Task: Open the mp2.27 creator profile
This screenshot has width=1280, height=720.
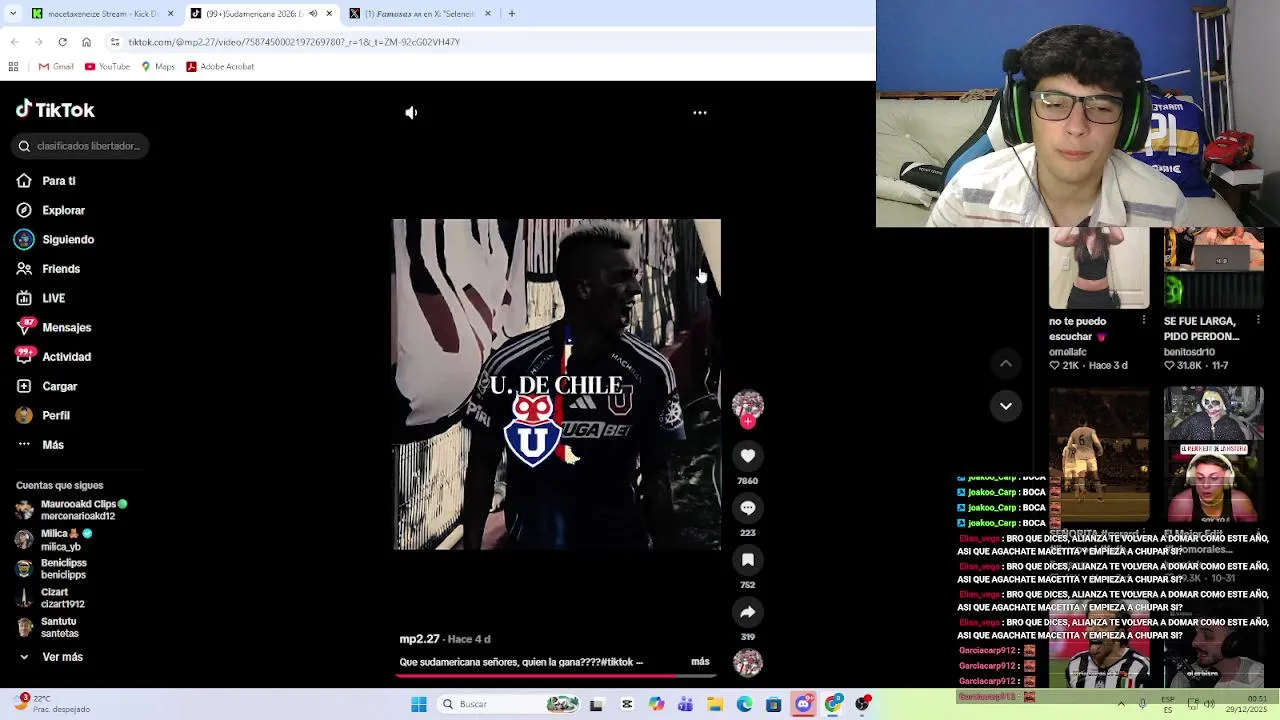Action: coord(419,639)
